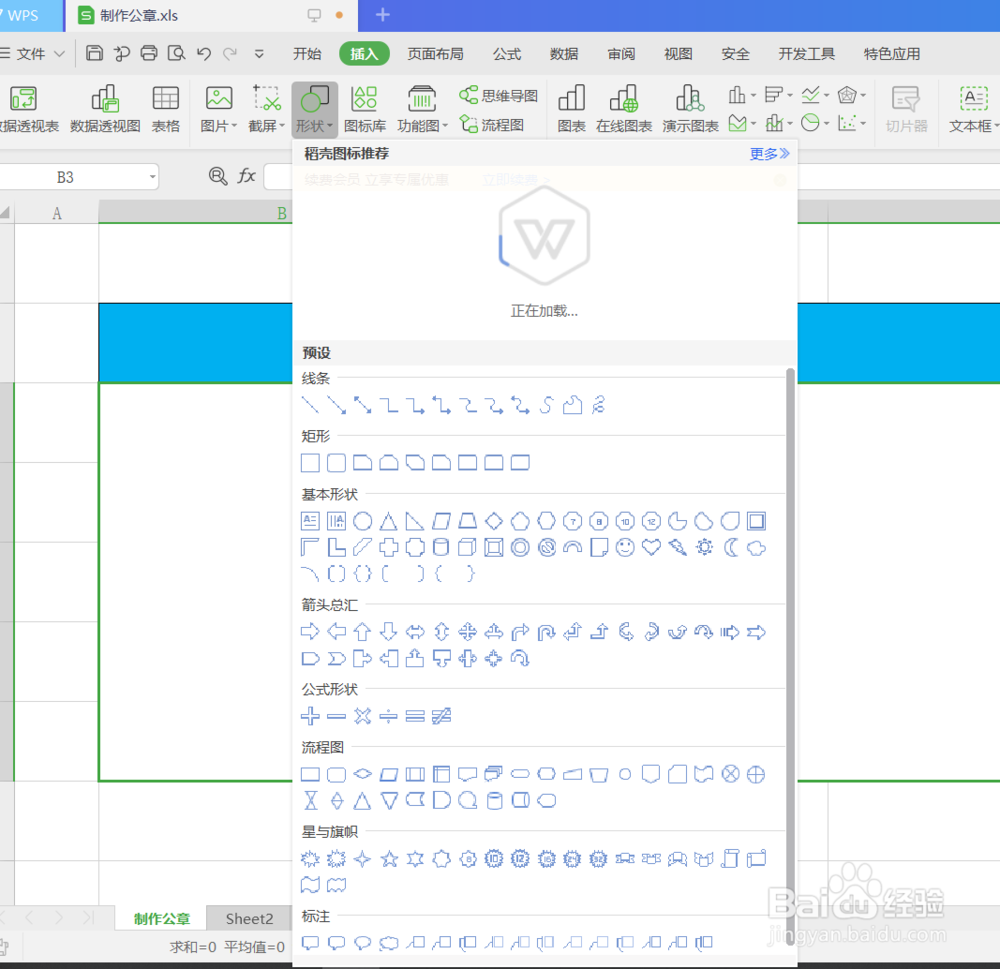Create a mind map via 思维导图 icon

[499, 95]
